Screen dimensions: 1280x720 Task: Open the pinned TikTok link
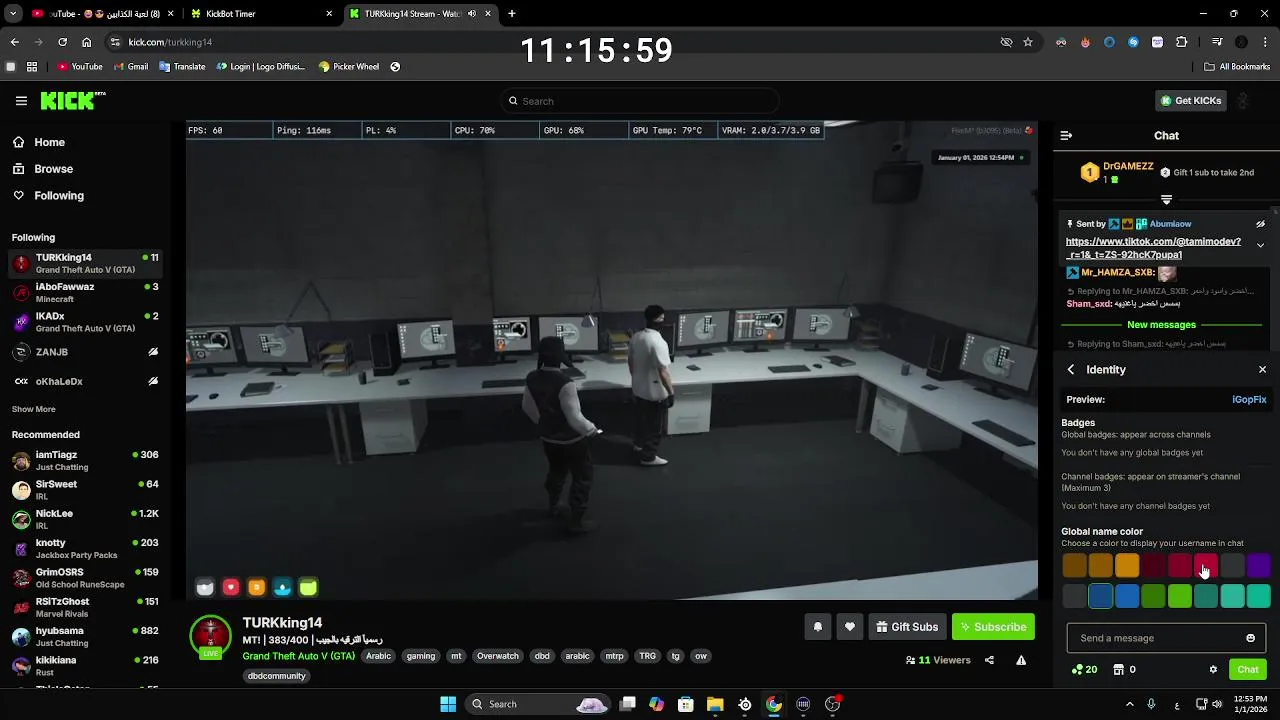tap(1153, 248)
